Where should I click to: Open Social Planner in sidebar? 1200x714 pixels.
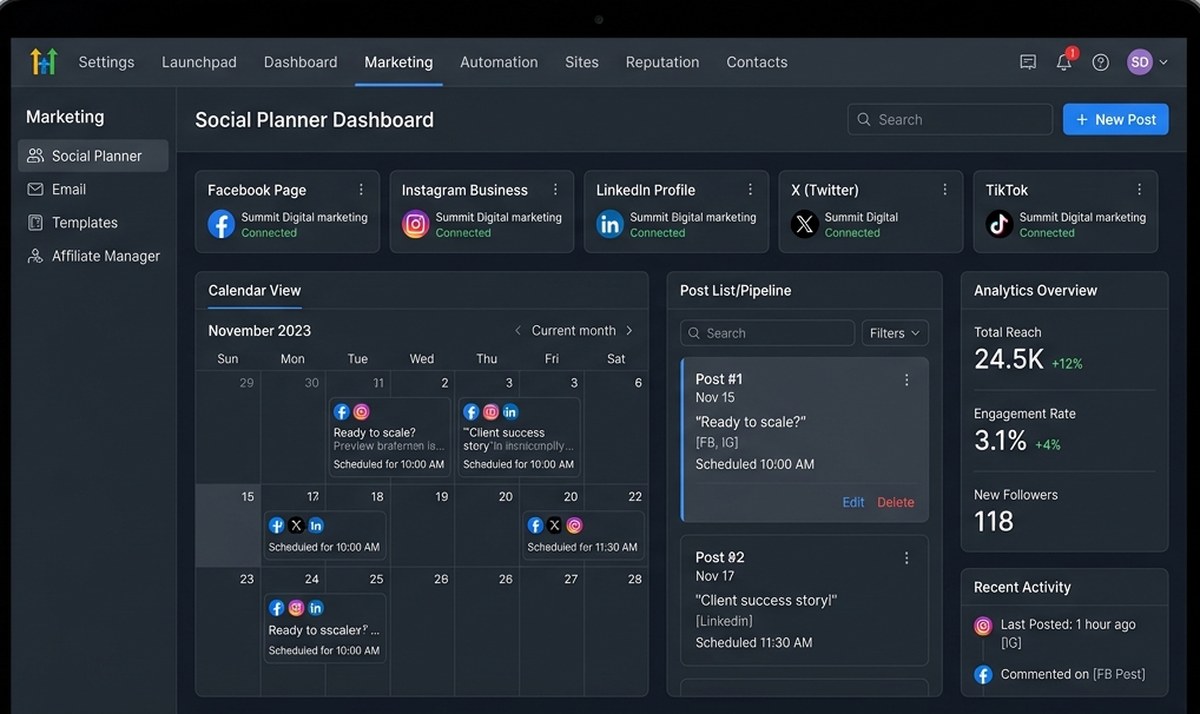pyautogui.click(x=93, y=156)
